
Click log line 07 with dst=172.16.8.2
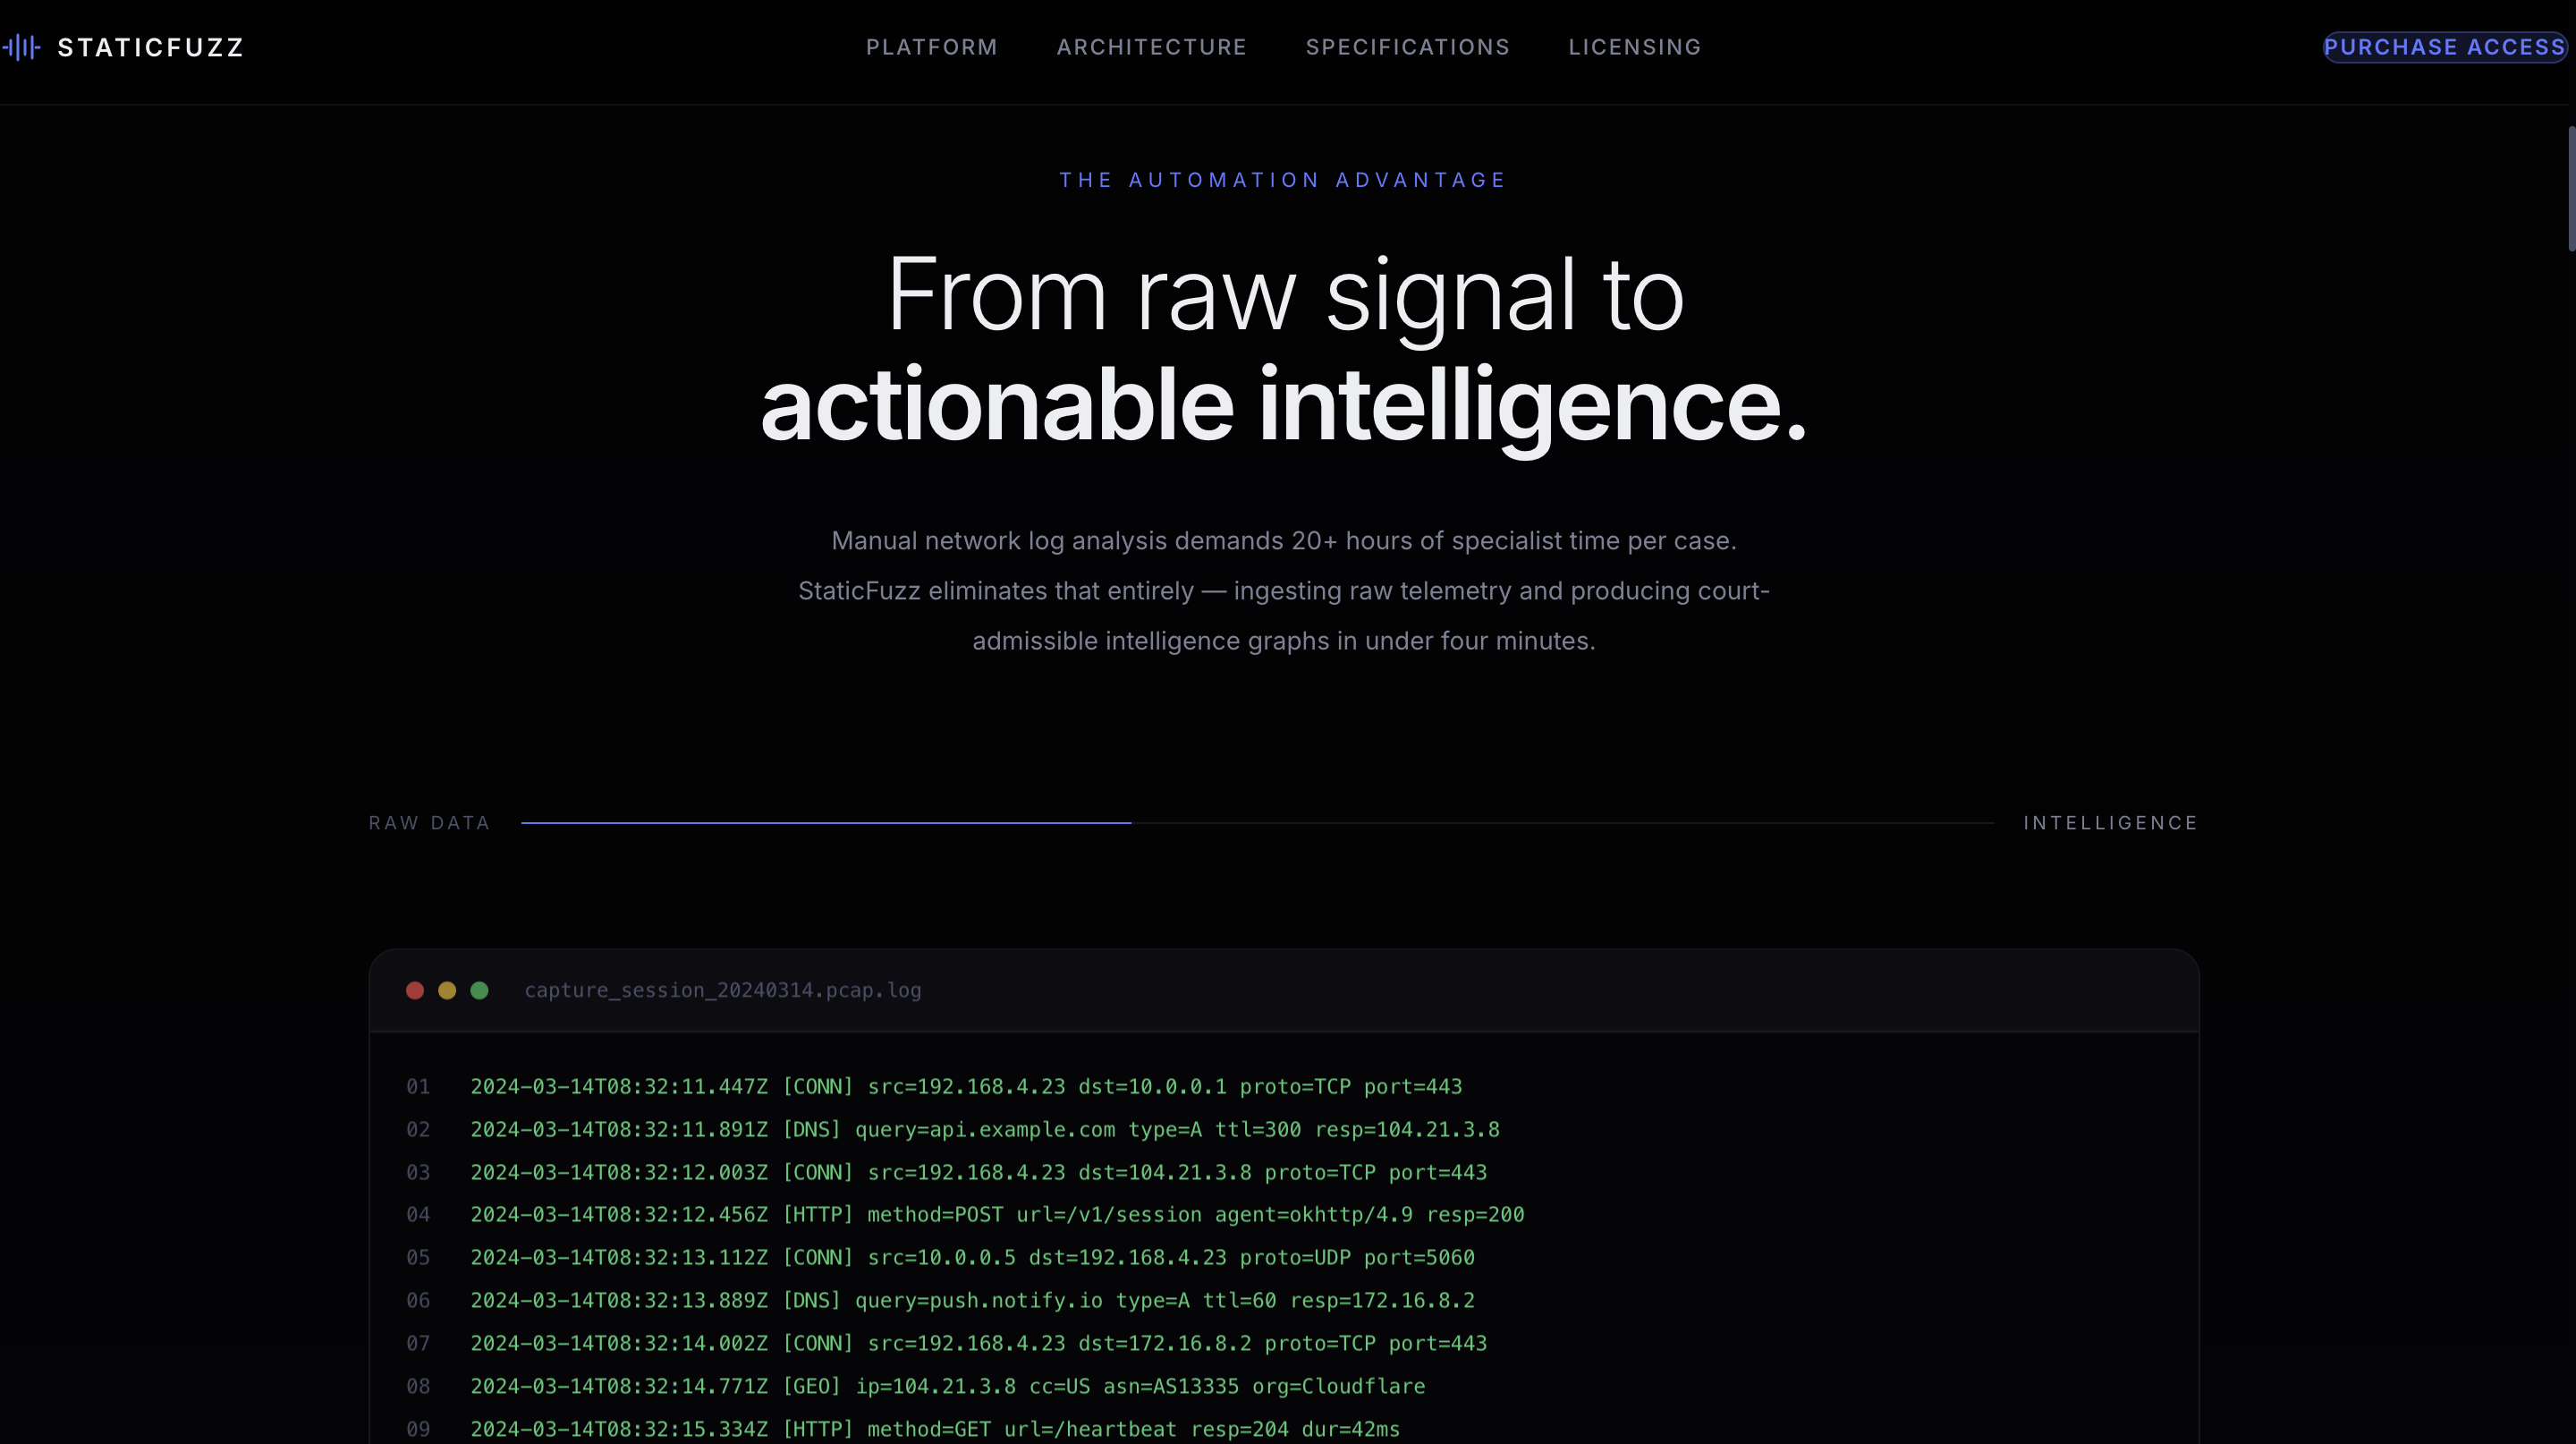(x=979, y=1344)
